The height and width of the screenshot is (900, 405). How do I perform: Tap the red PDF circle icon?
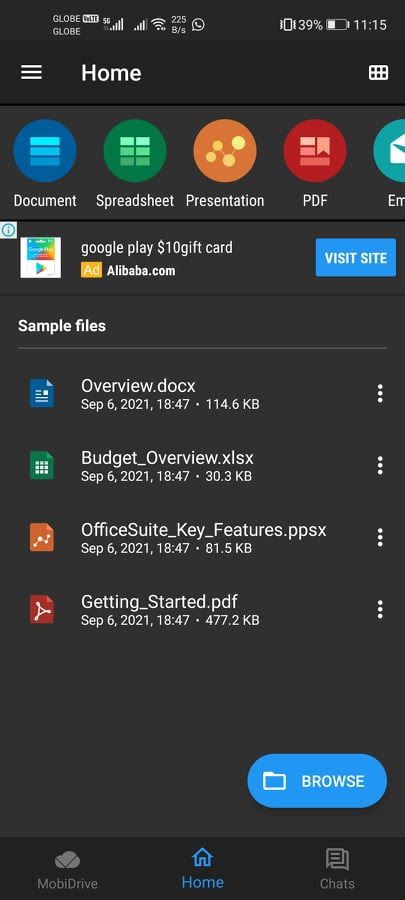pos(315,151)
